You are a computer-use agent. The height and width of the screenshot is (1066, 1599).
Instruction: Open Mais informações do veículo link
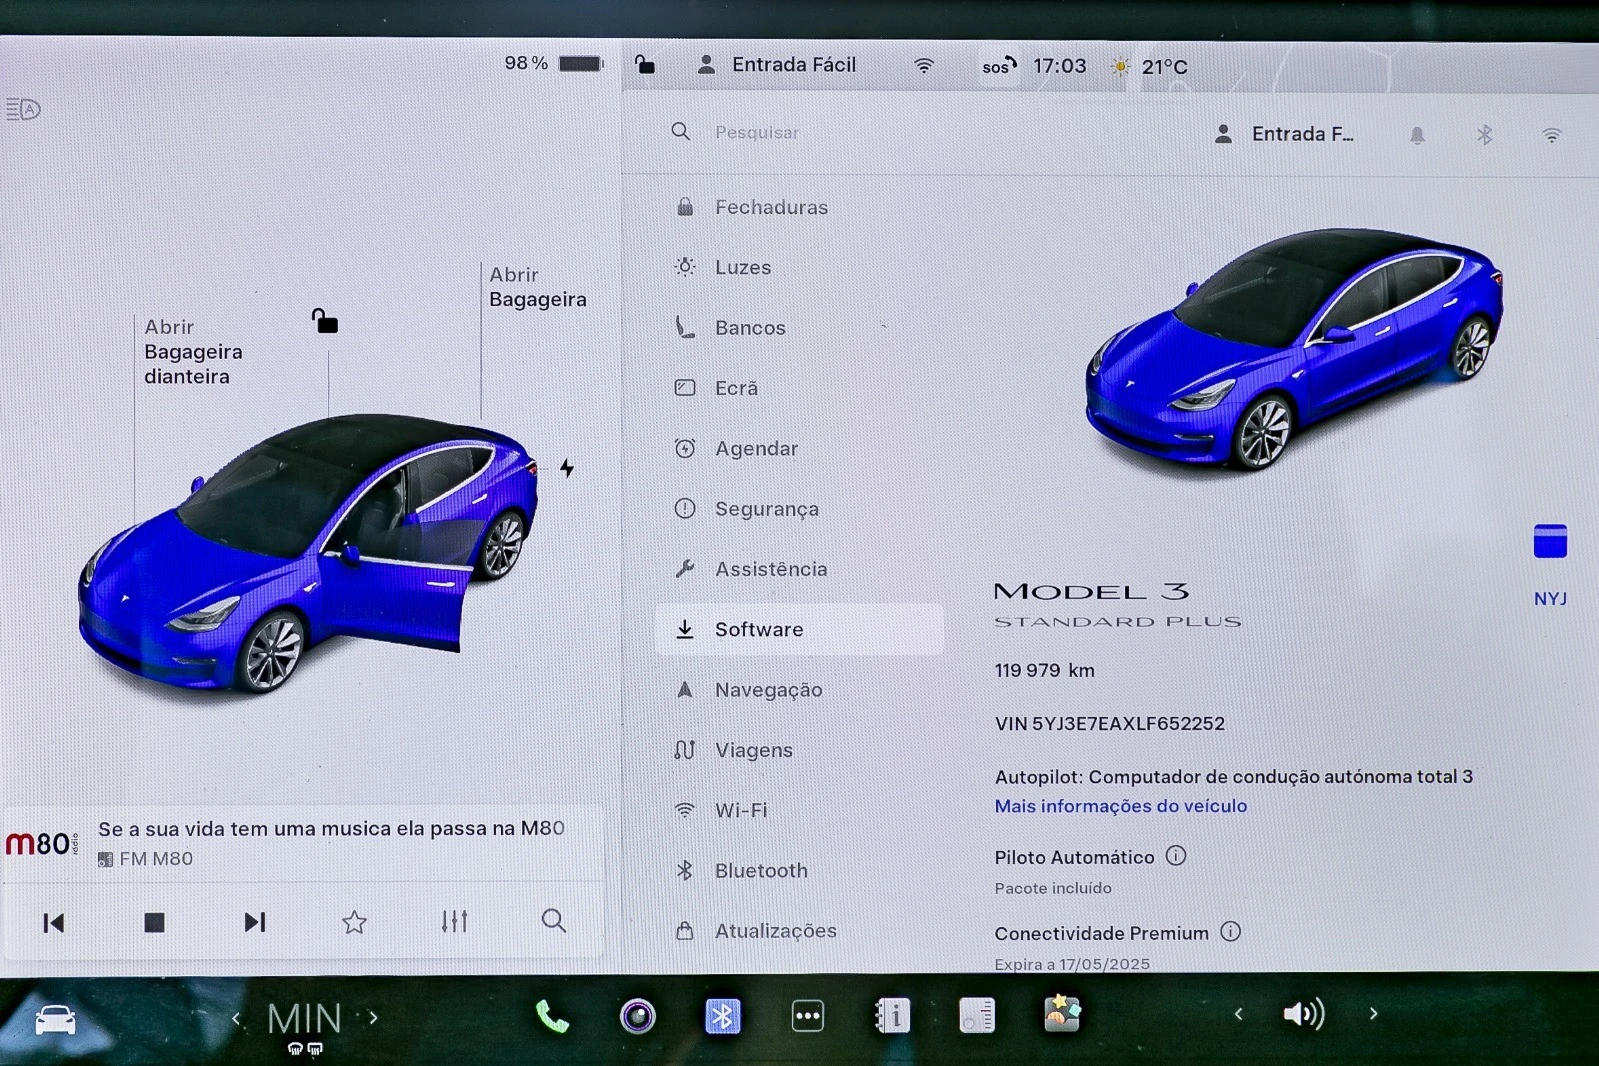point(1120,806)
